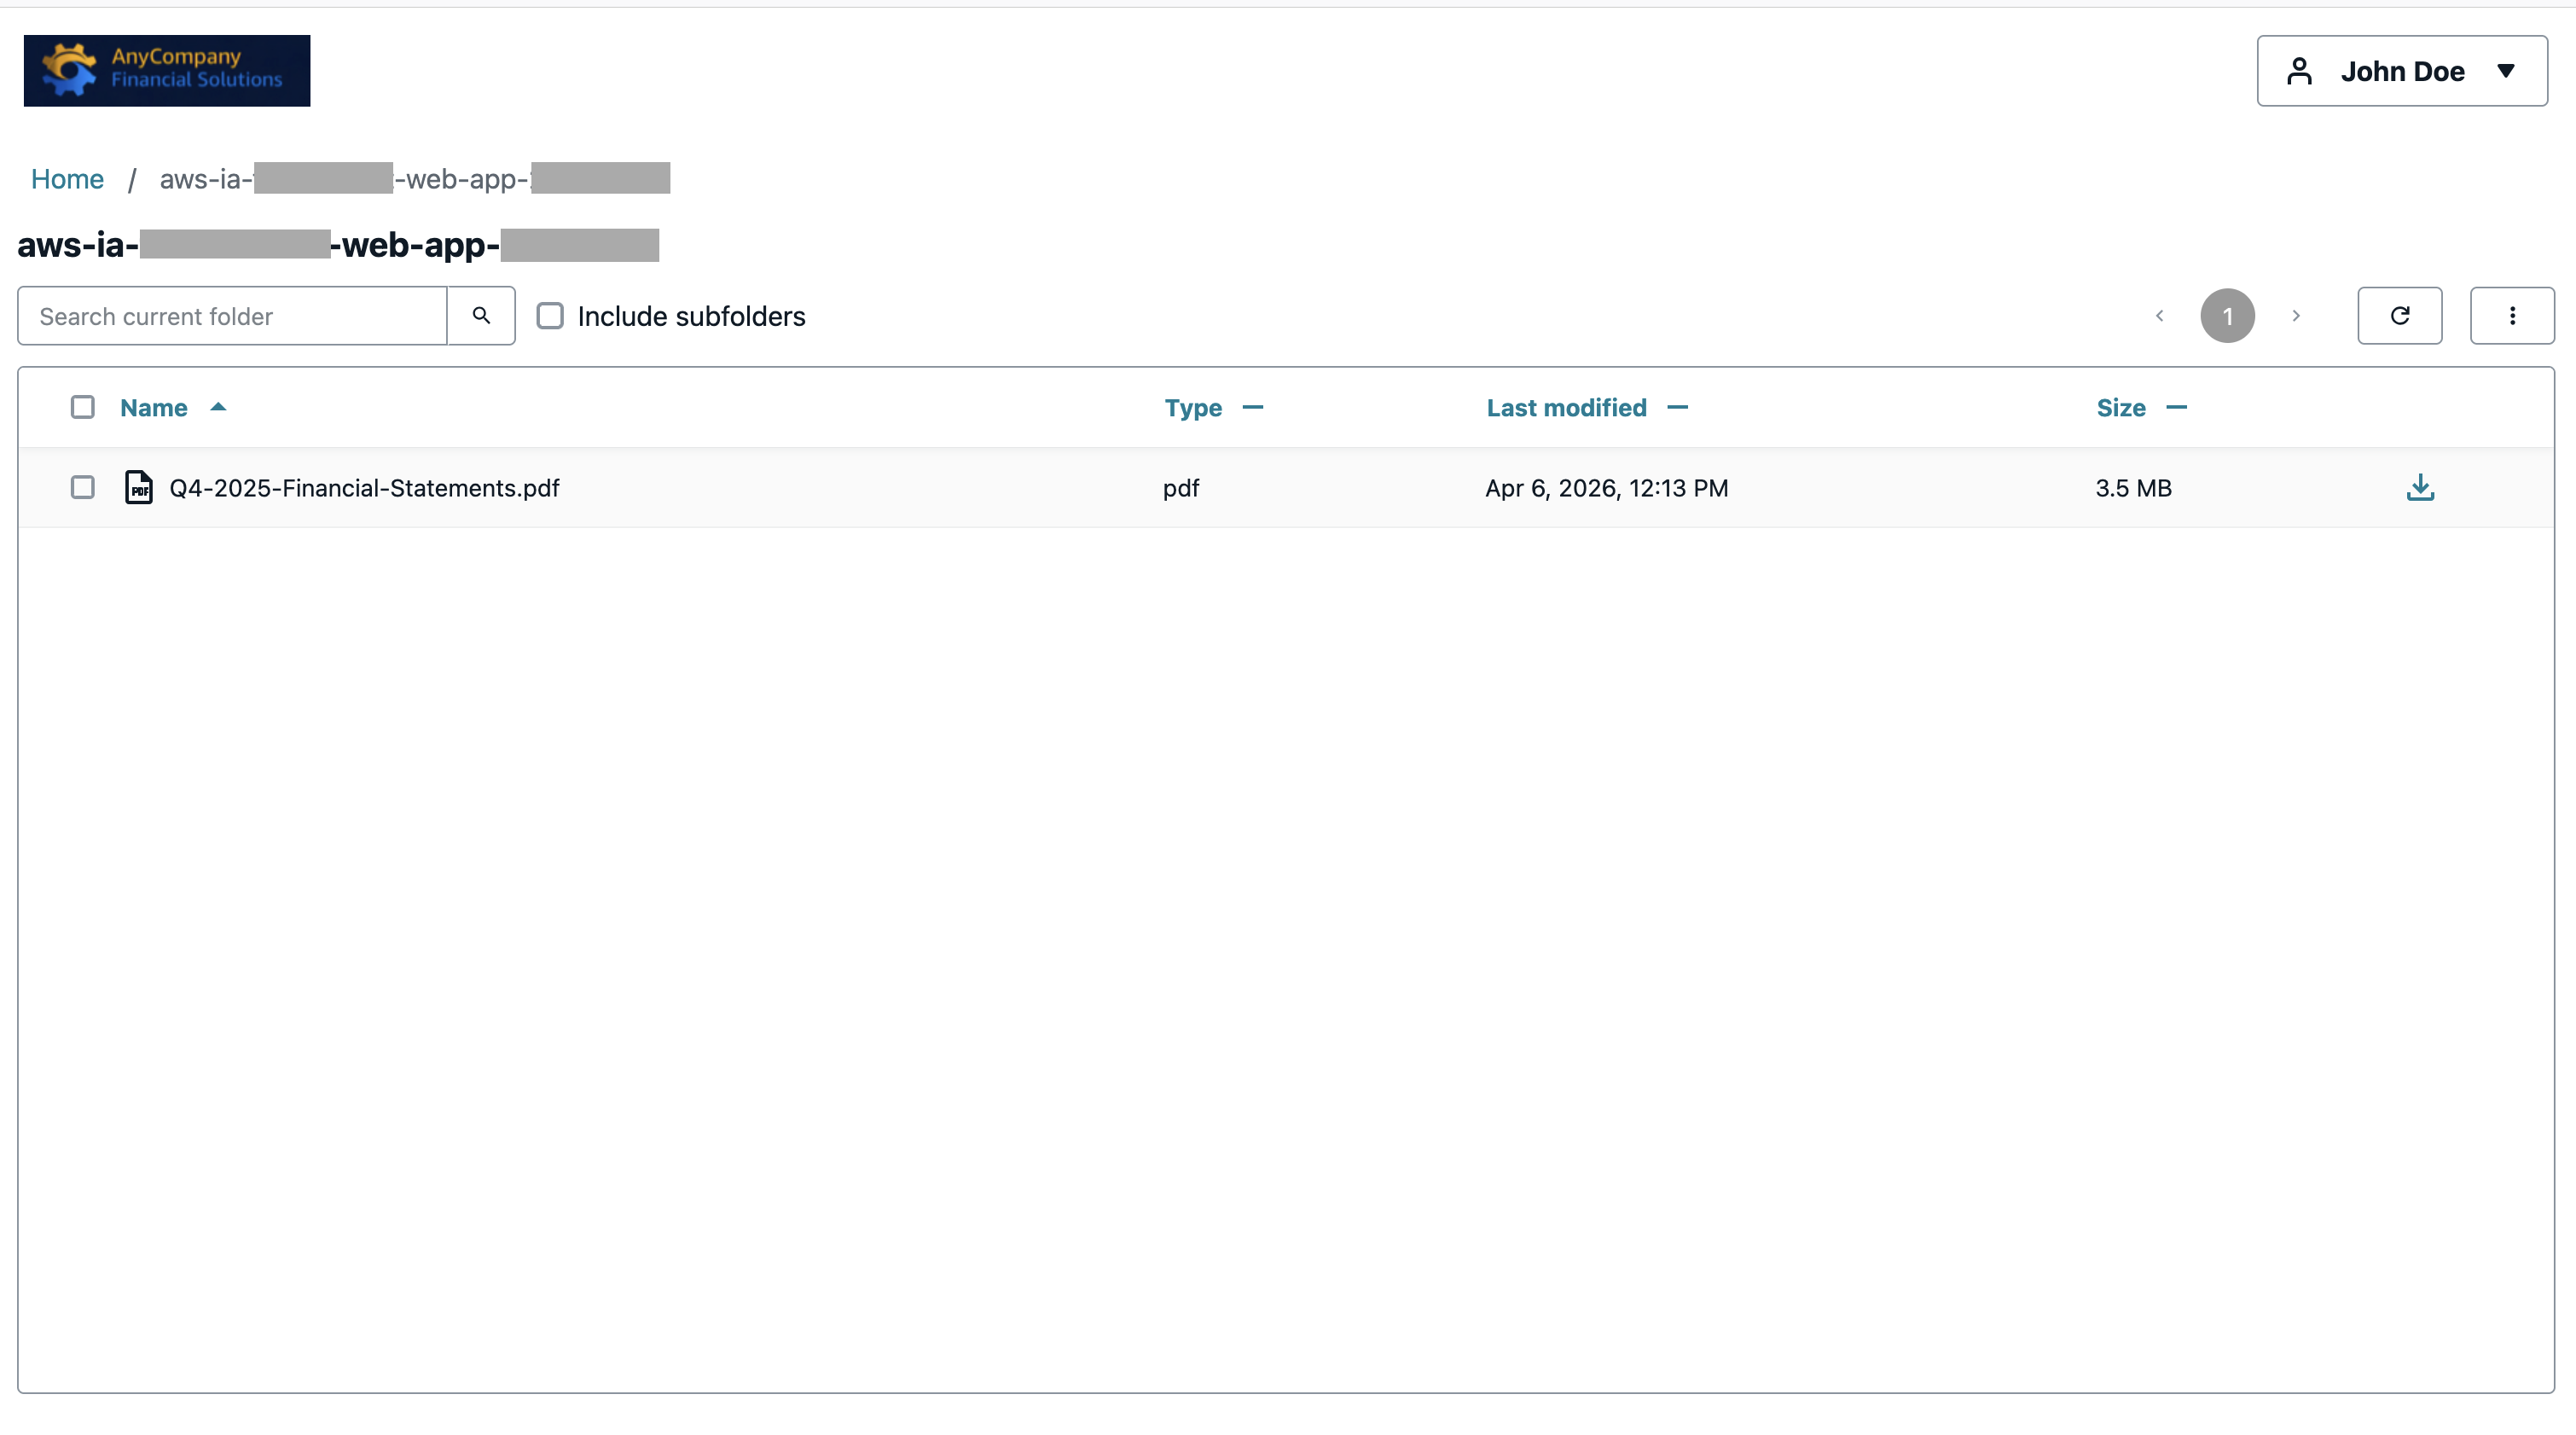The width and height of the screenshot is (2576, 1435).
Task: Click the 'Apr 6, 2026, 12:13 PM' cell
Action: (x=1606, y=488)
